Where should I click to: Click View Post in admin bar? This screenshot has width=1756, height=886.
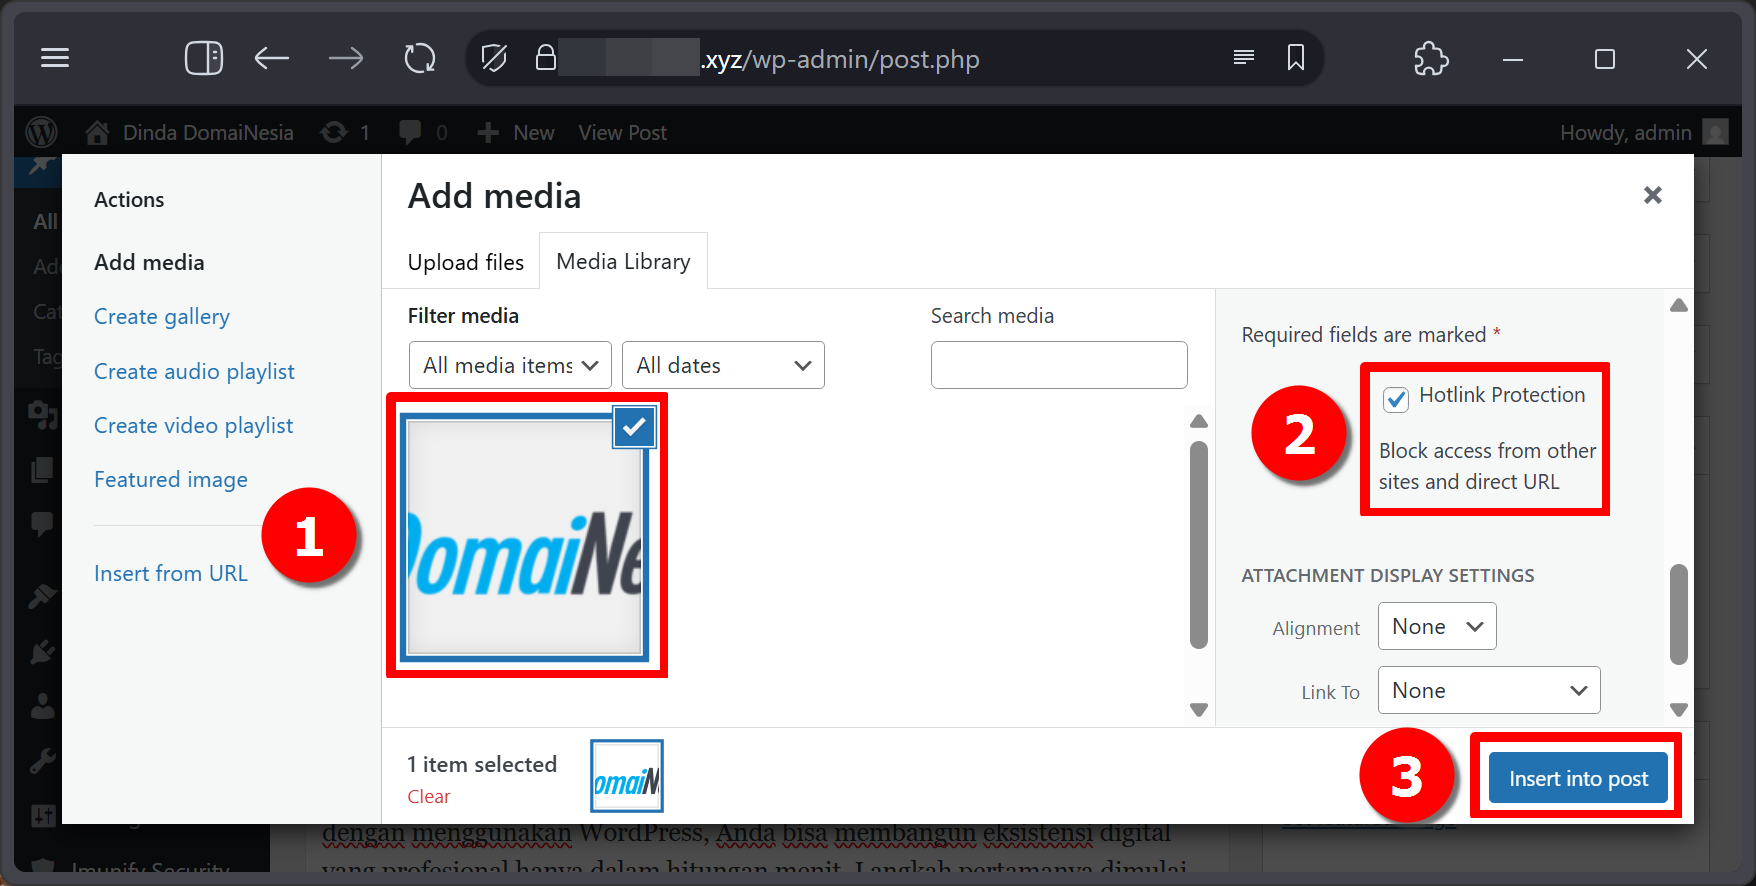[x=622, y=132]
